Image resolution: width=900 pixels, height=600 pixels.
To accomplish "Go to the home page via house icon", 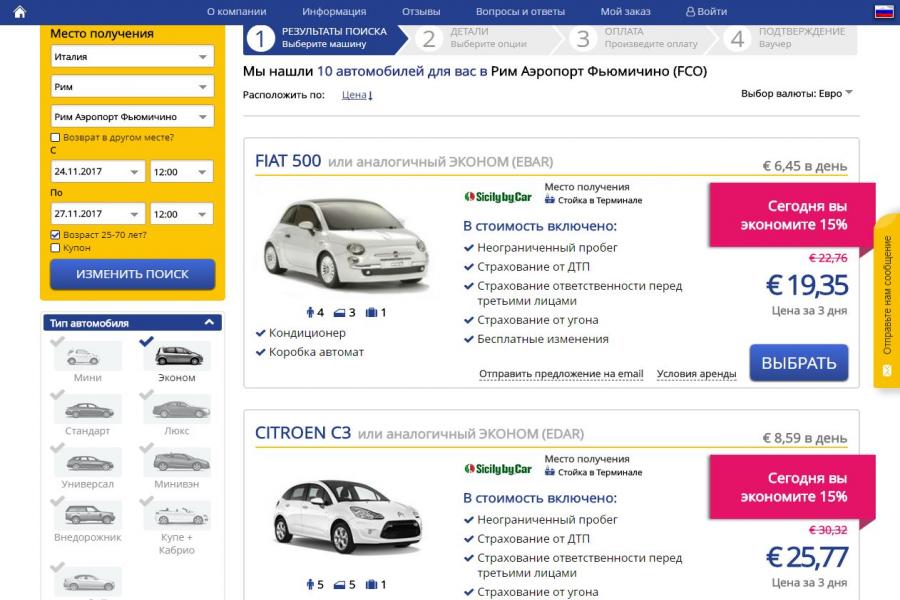I will coord(20,11).
